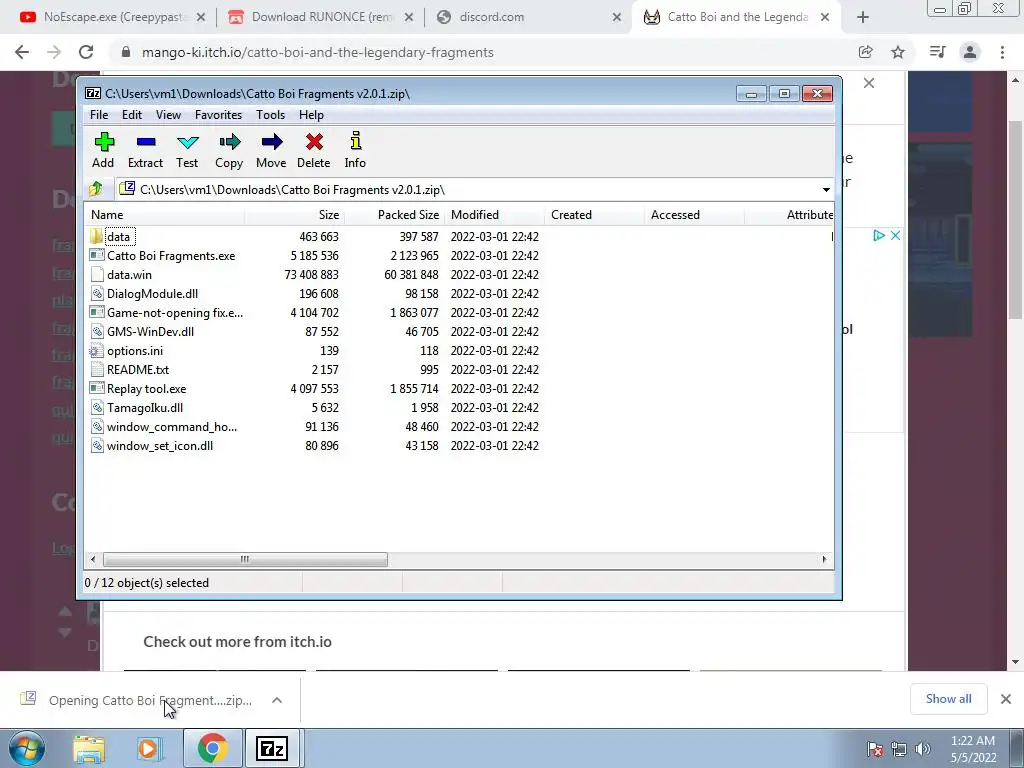
Task: Click the Chrome taskbar icon
Action: [x=212, y=748]
